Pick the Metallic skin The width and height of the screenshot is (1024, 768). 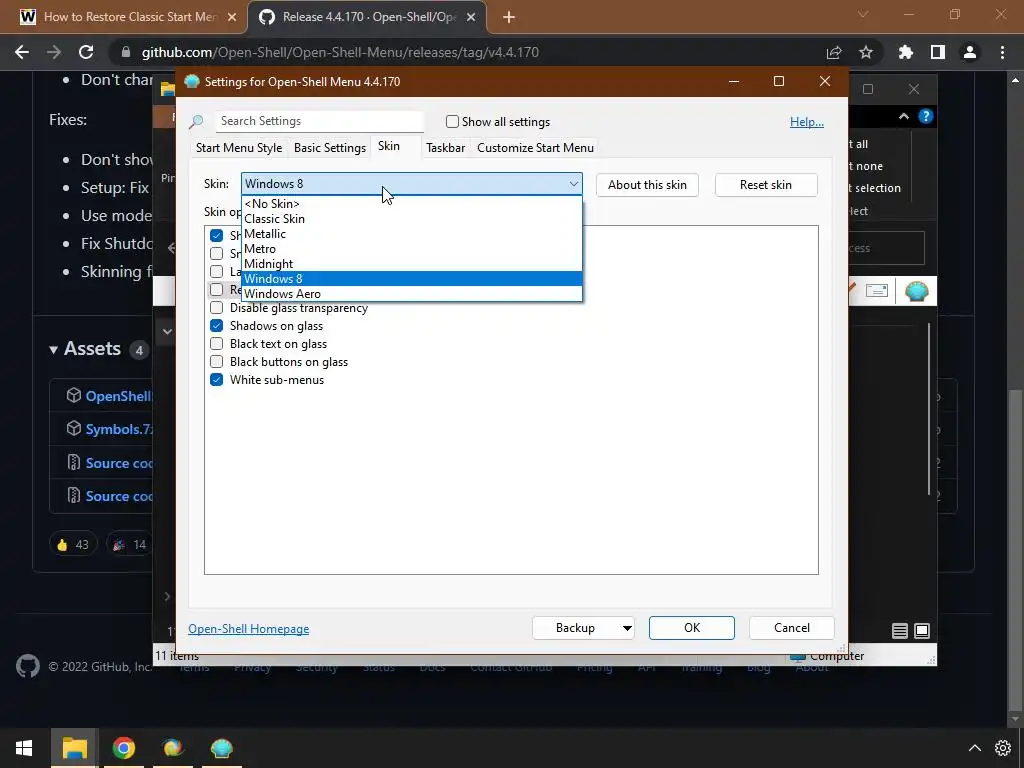411,234
